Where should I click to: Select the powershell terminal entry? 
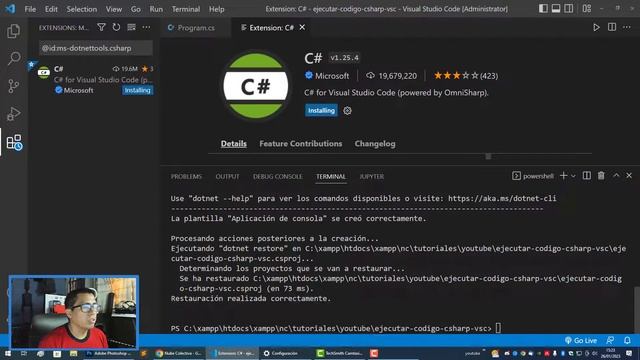[x=533, y=176]
